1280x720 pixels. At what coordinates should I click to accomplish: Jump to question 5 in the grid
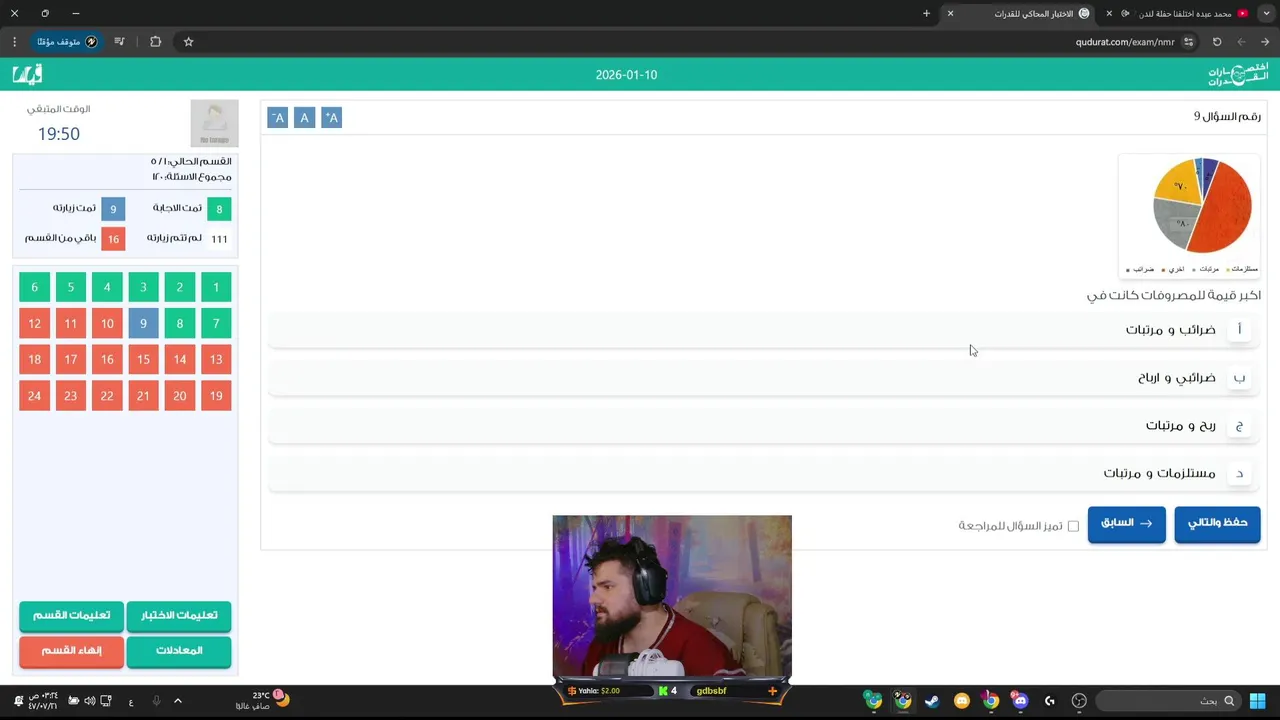(x=71, y=287)
